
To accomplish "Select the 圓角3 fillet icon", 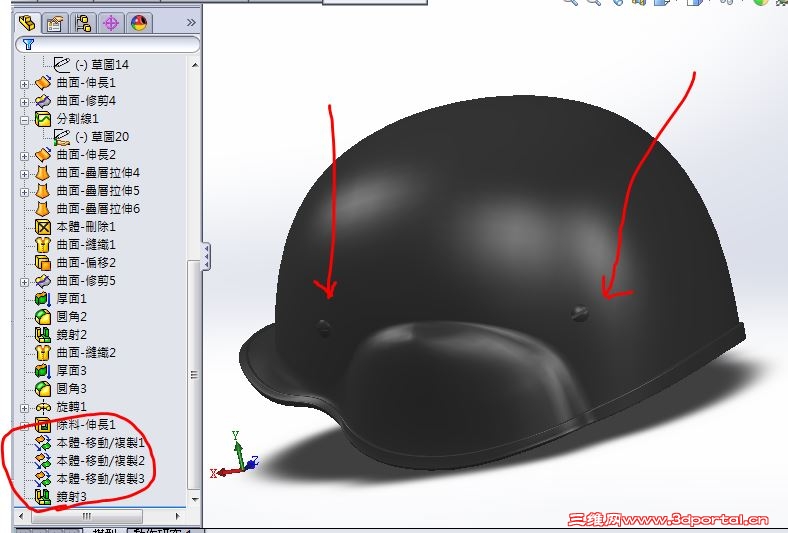I will 43,388.
